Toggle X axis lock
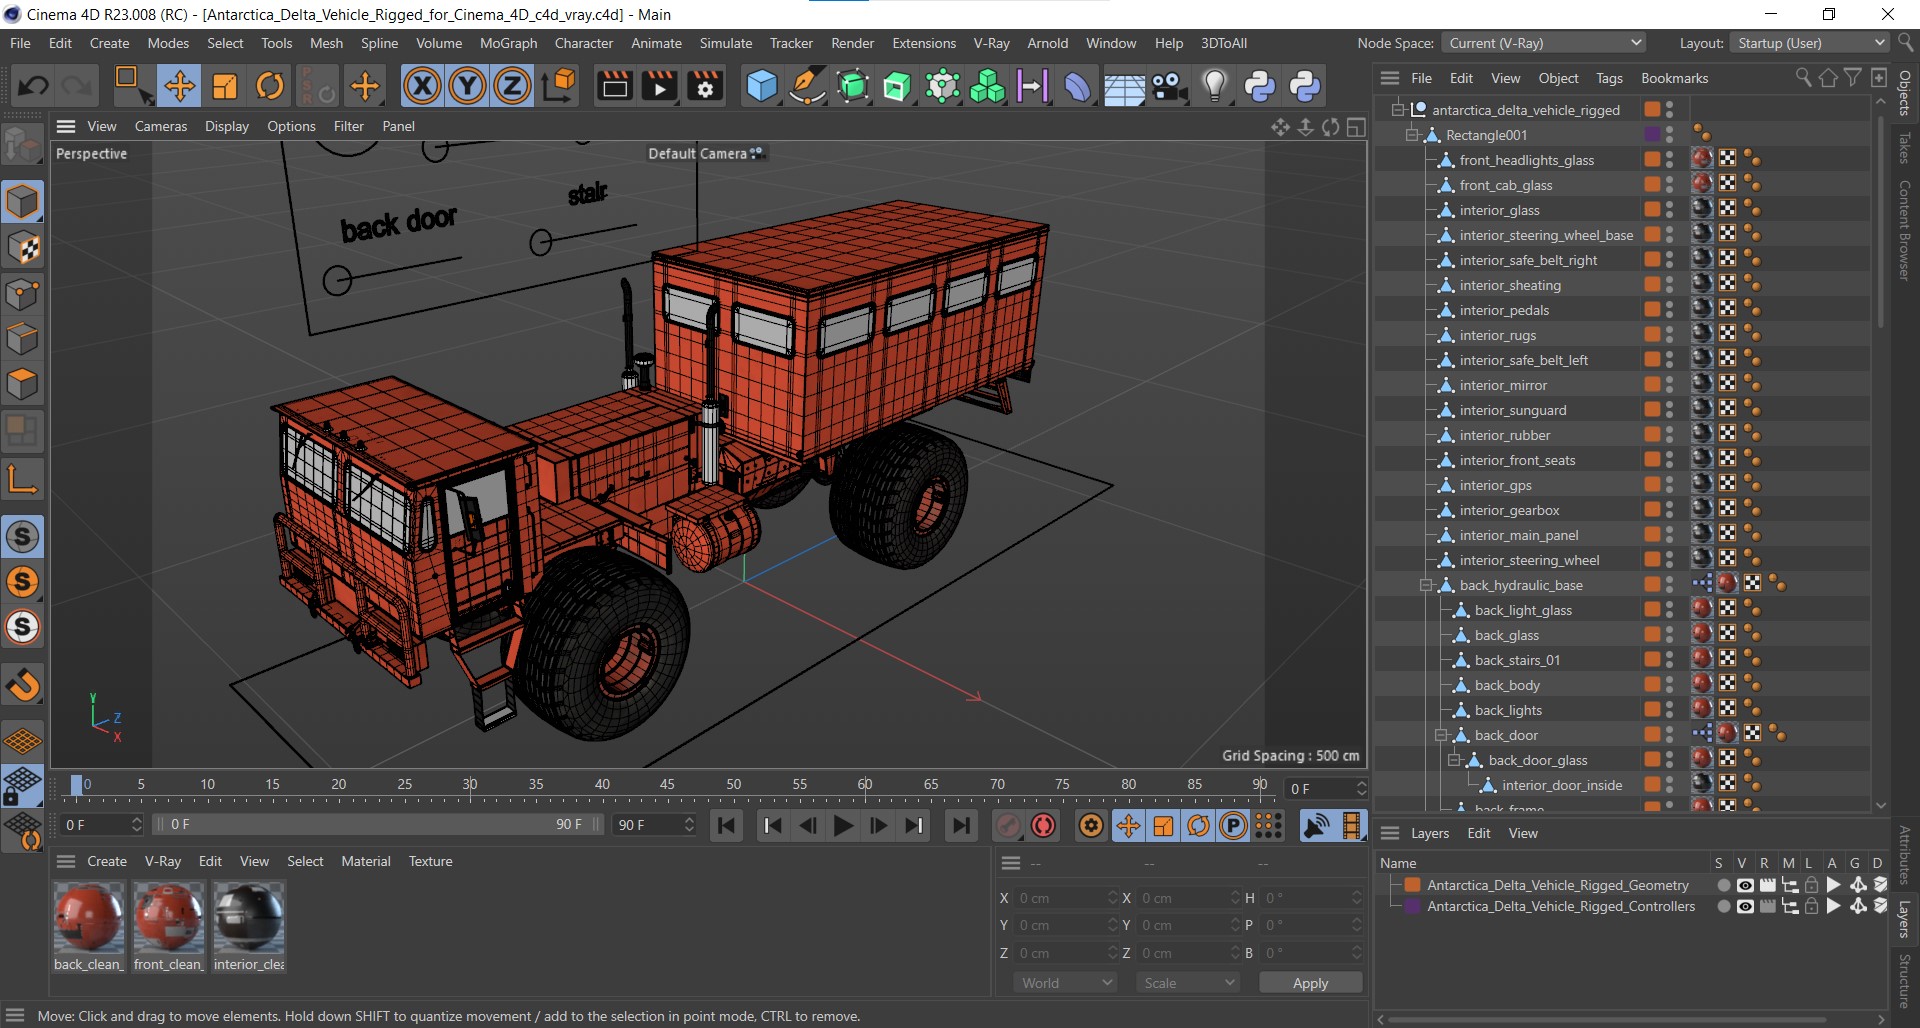Screen dimensions: 1920x1028 422,86
